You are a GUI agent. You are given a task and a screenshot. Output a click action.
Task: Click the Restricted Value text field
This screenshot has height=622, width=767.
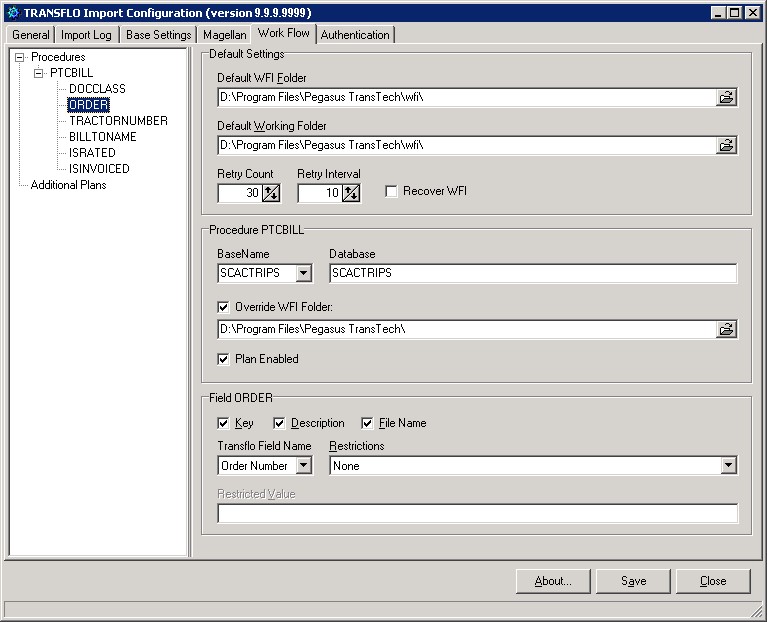[477, 513]
